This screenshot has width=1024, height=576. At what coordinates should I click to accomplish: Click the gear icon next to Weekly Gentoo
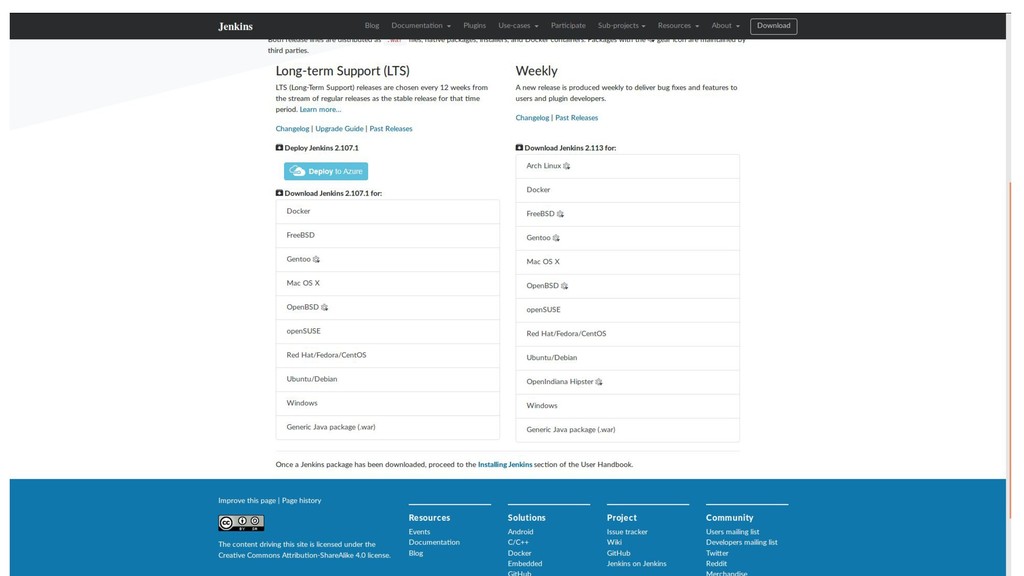[x=556, y=238]
